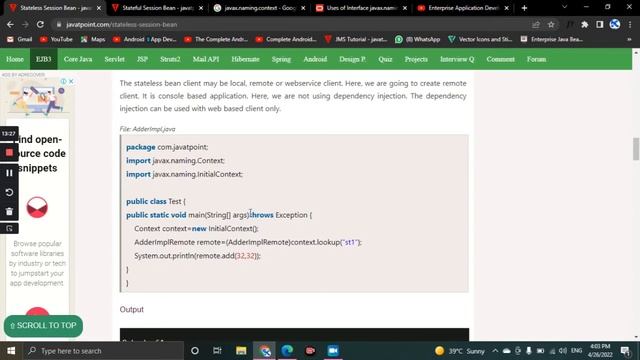
Task: Close the Stateless Session Bean tab
Action: pyautogui.click(x=99, y=8)
